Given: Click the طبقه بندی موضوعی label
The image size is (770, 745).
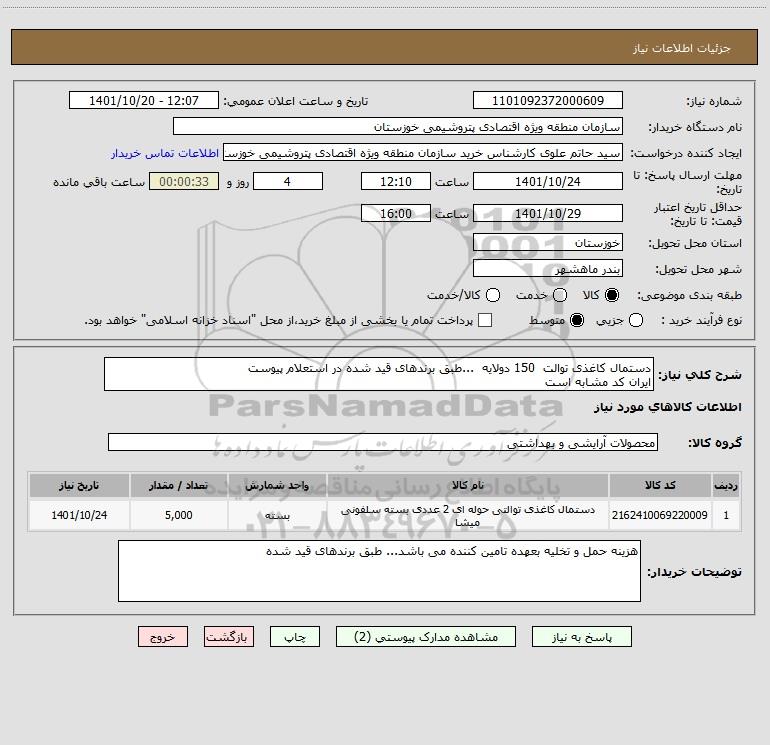Looking at the screenshot, I should click(689, 295).
